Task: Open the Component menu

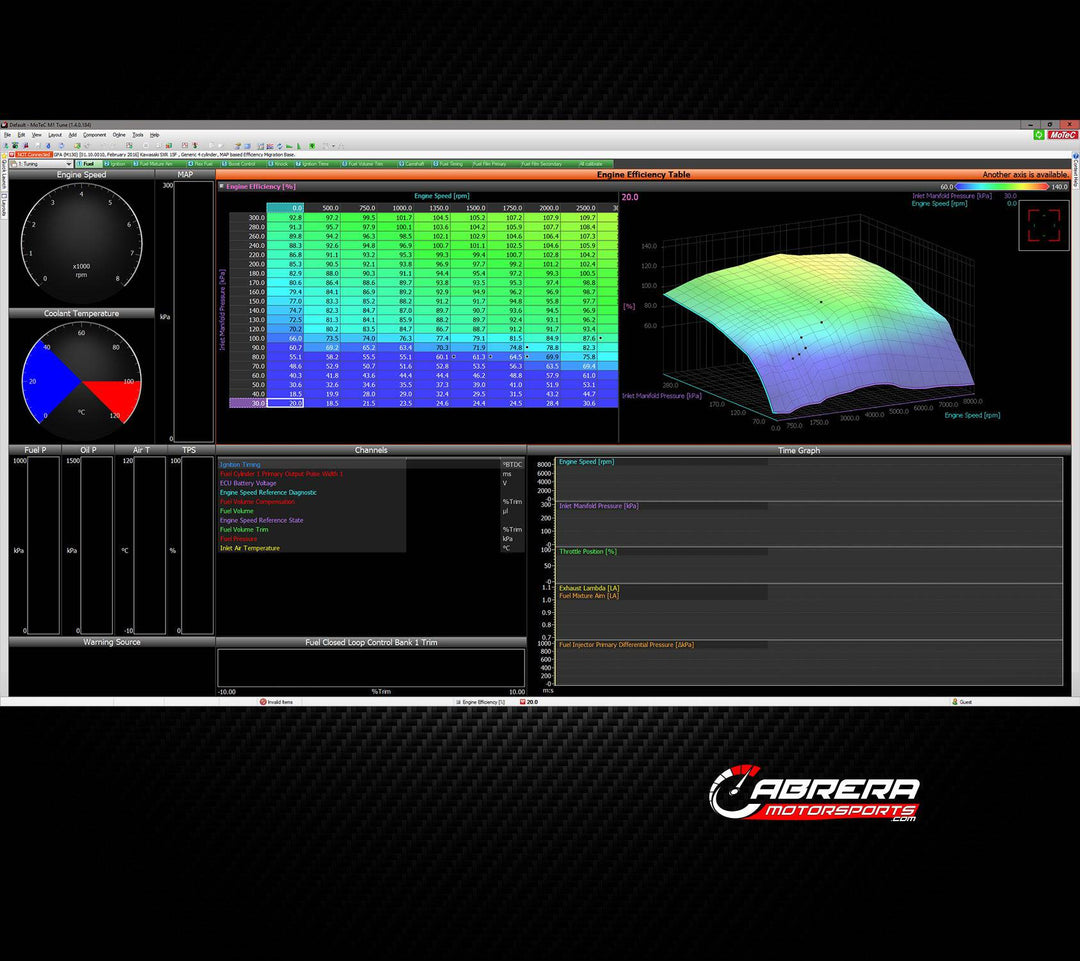Action: pyautogui.click(x=96, y=134)
